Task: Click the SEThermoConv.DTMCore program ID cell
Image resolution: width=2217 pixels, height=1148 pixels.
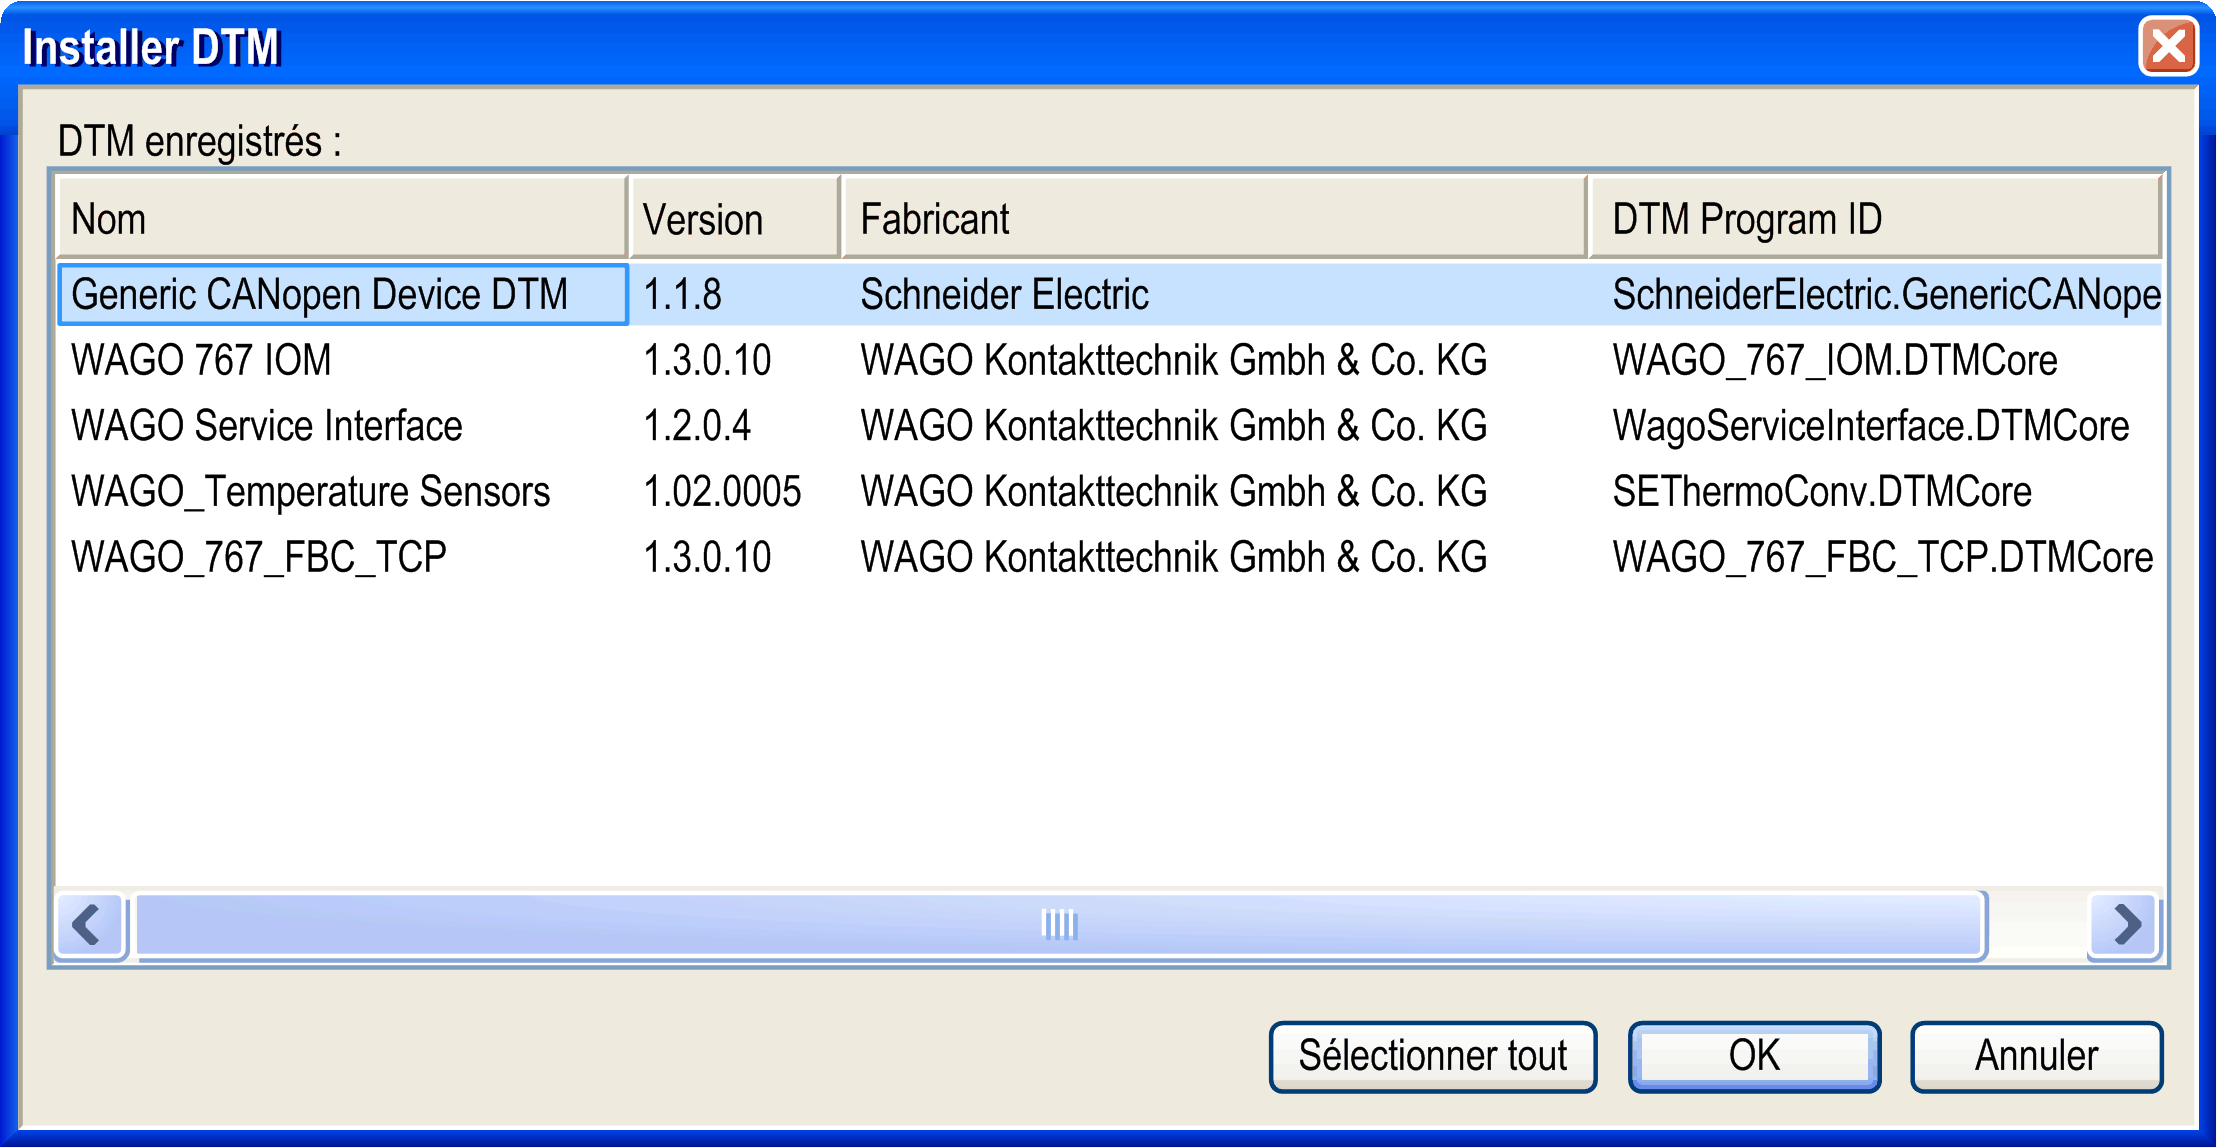Action: tap(1822, 492)
